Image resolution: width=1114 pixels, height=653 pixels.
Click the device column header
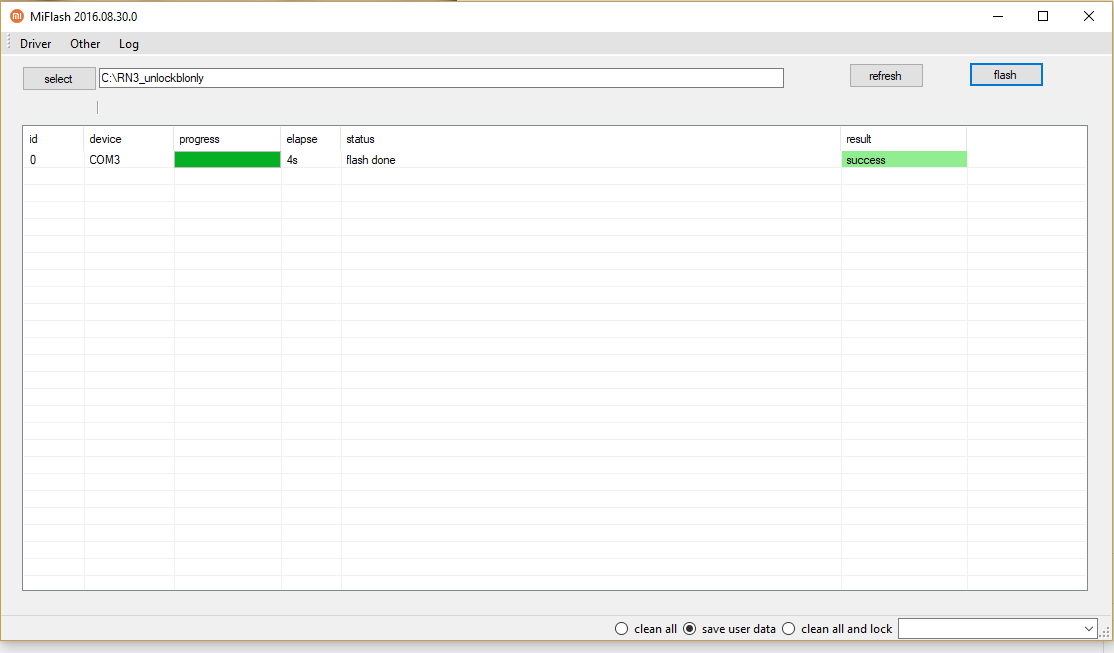(129, 139)
